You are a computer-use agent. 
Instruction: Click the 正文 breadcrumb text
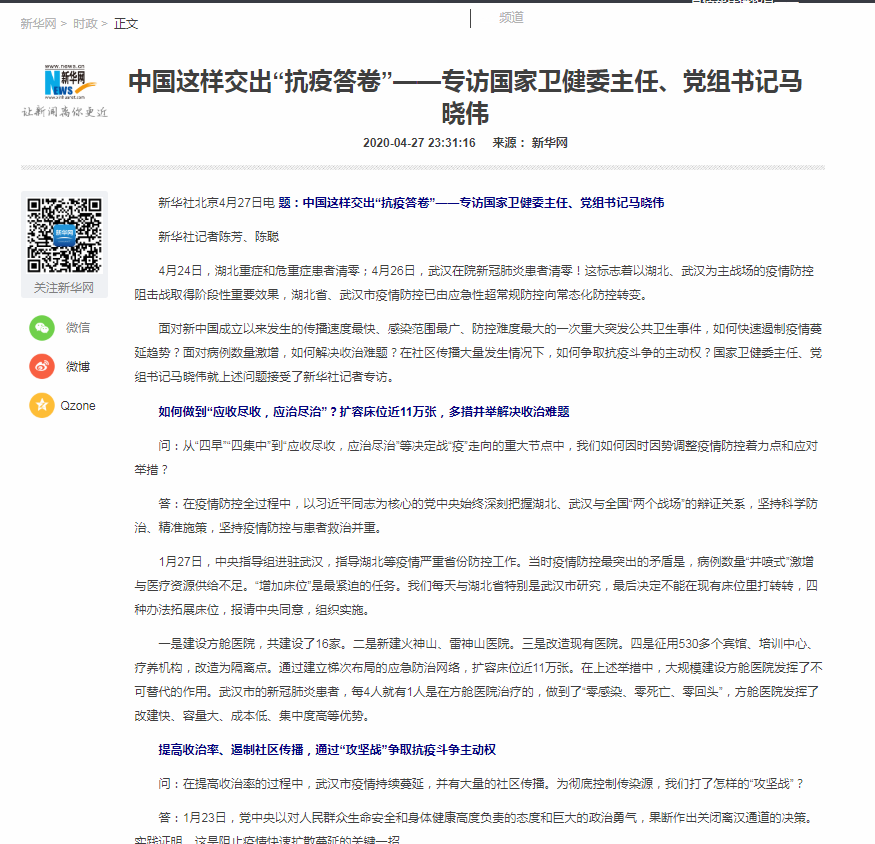pos(126,23)
